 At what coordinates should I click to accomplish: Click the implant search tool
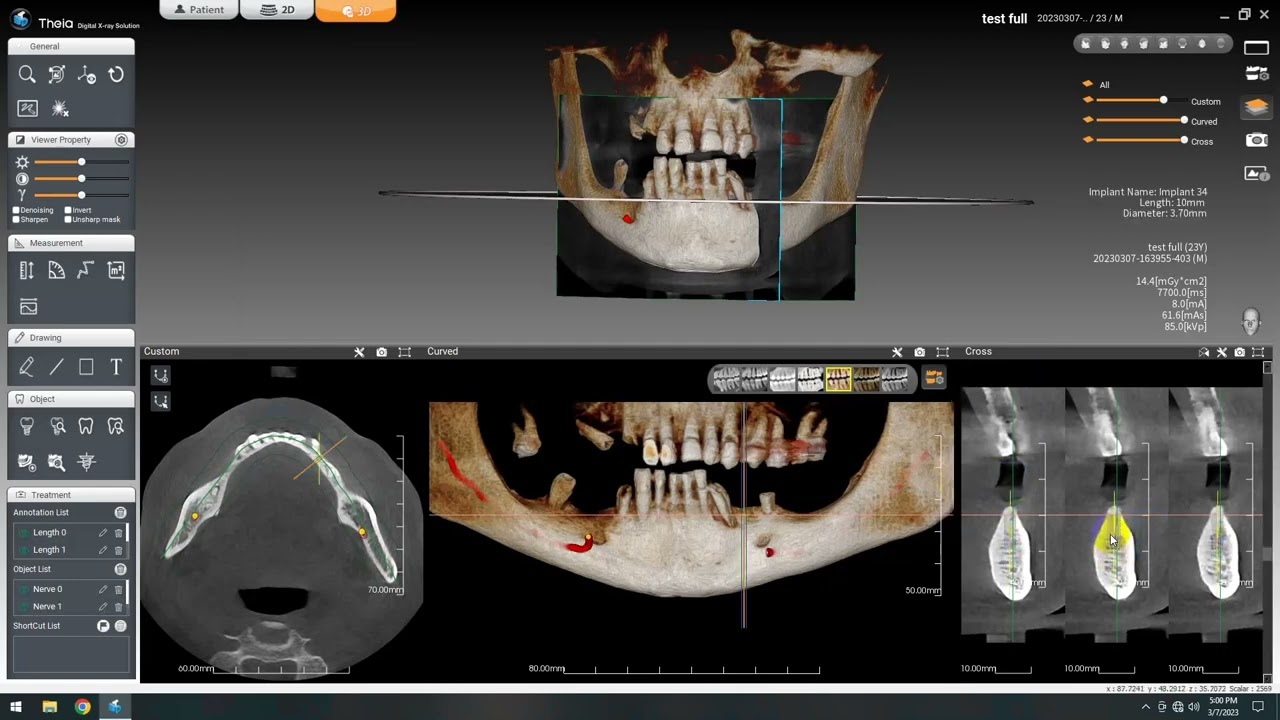click(58, 428)
